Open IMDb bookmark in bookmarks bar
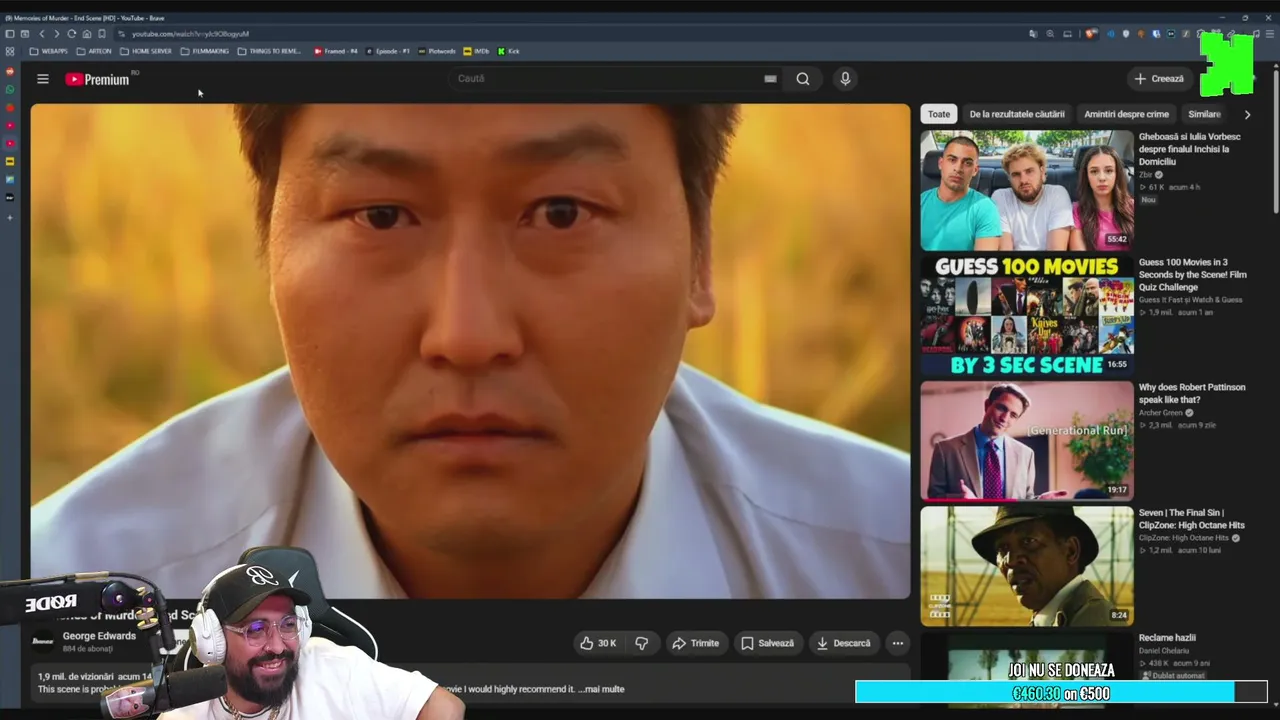1280x720 pixels. click(x=476, y=51)
